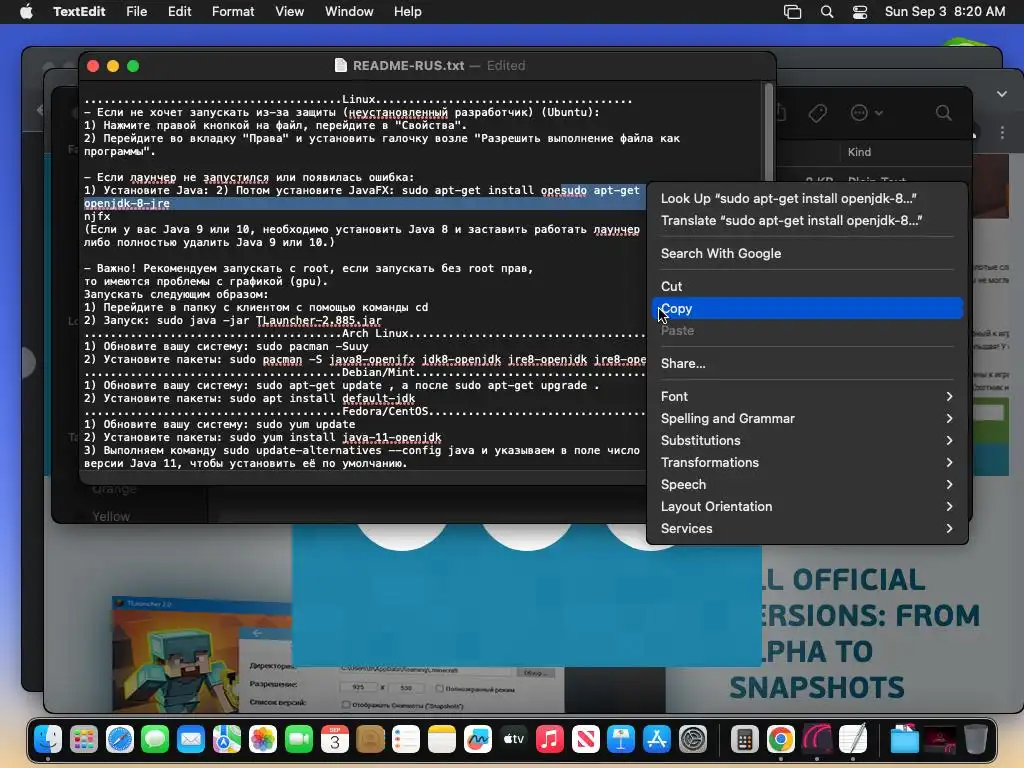Open the File menu
Viewport: 1024px width, 768px height.
tap(136, 12)
